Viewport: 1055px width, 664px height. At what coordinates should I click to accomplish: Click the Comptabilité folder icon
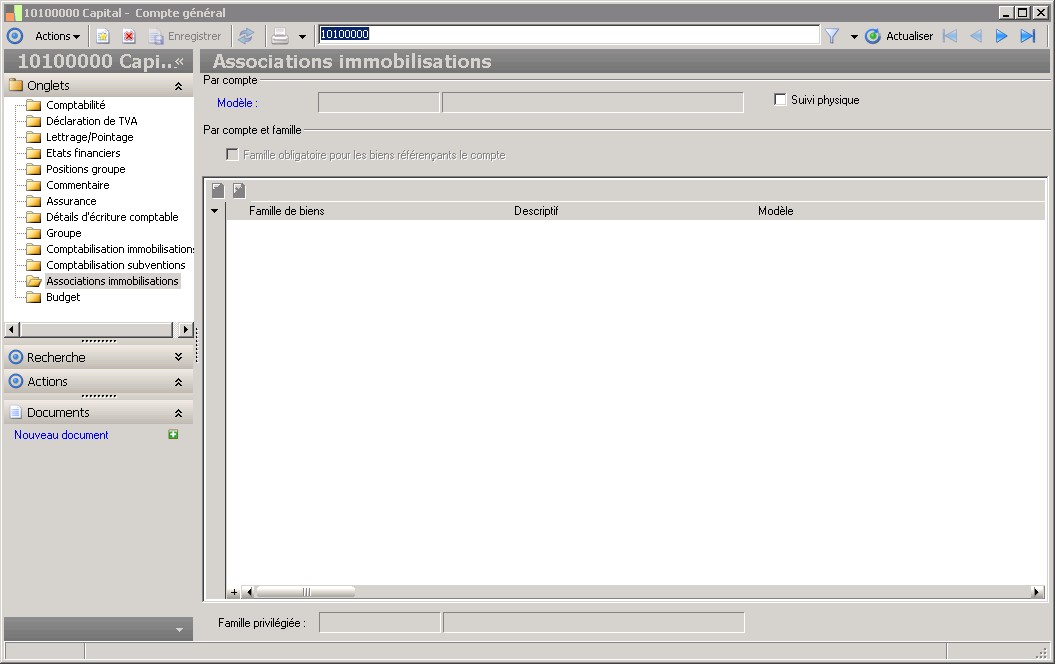coord(34,105)
